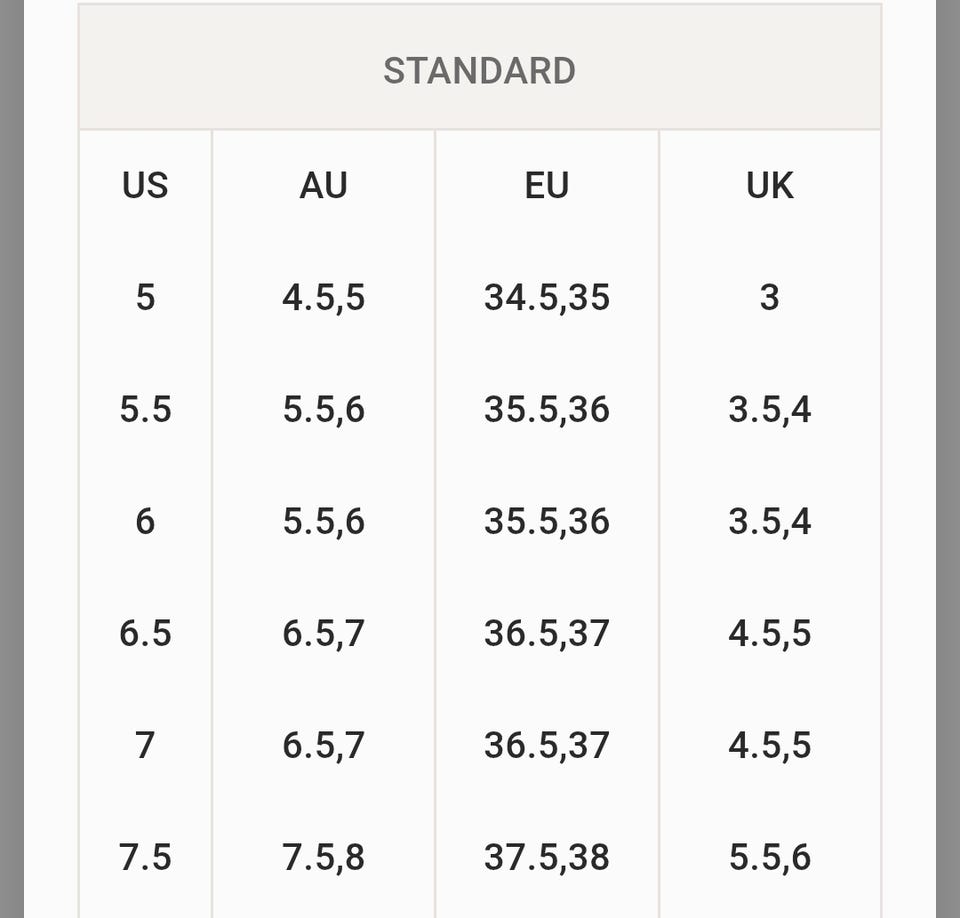Select US size 5 cell
The height and width of the screenshot is (918, 960).
click(x=145, y=297)
